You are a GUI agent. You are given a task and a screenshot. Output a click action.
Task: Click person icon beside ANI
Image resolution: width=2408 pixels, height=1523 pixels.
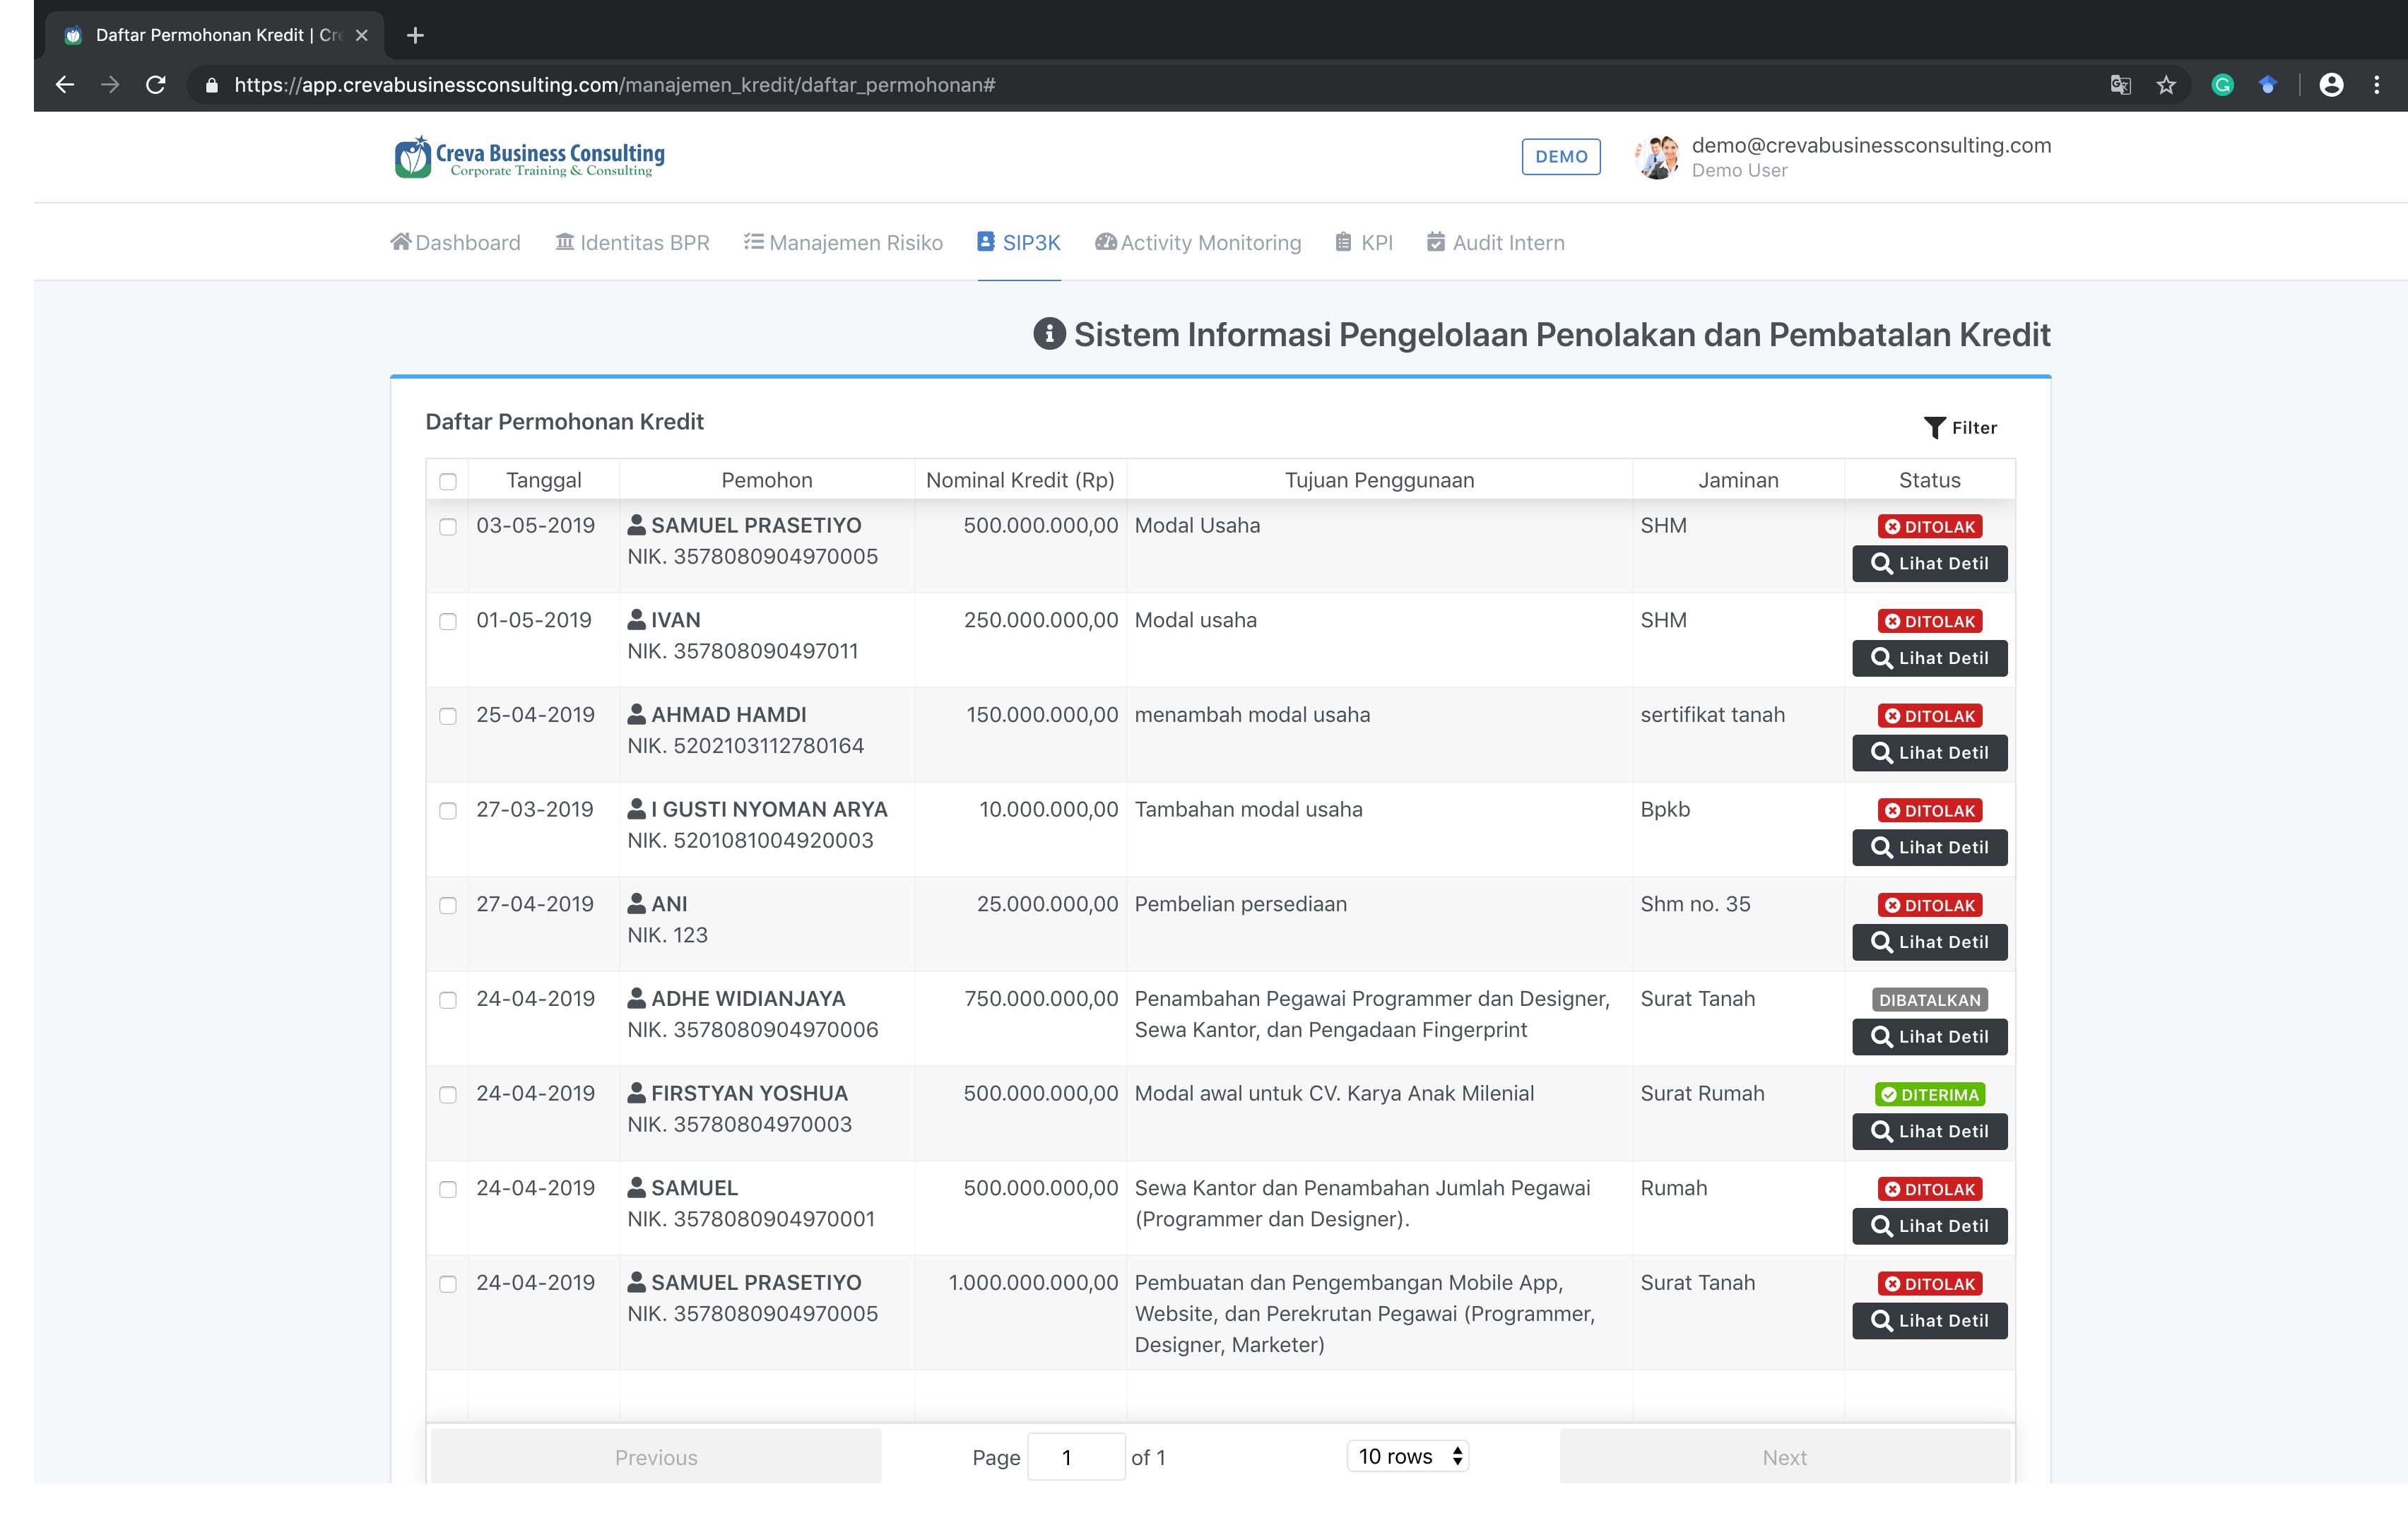tap(636, 903)
